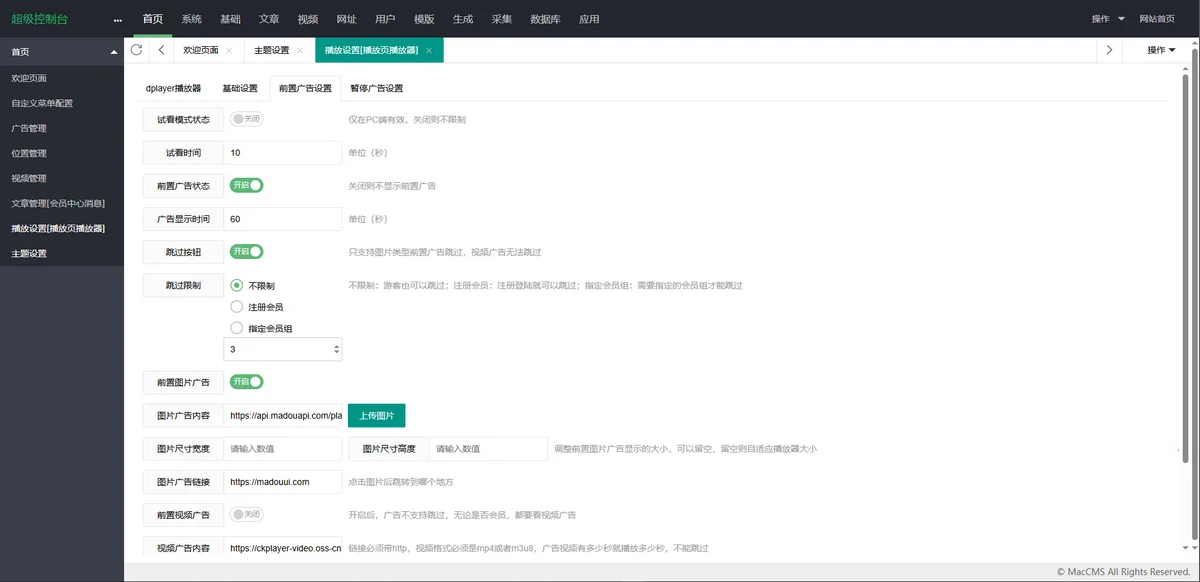Turn off the 跳过按钮 toggle
This screenshot has height=582, width=1200.
pos(246,251)
